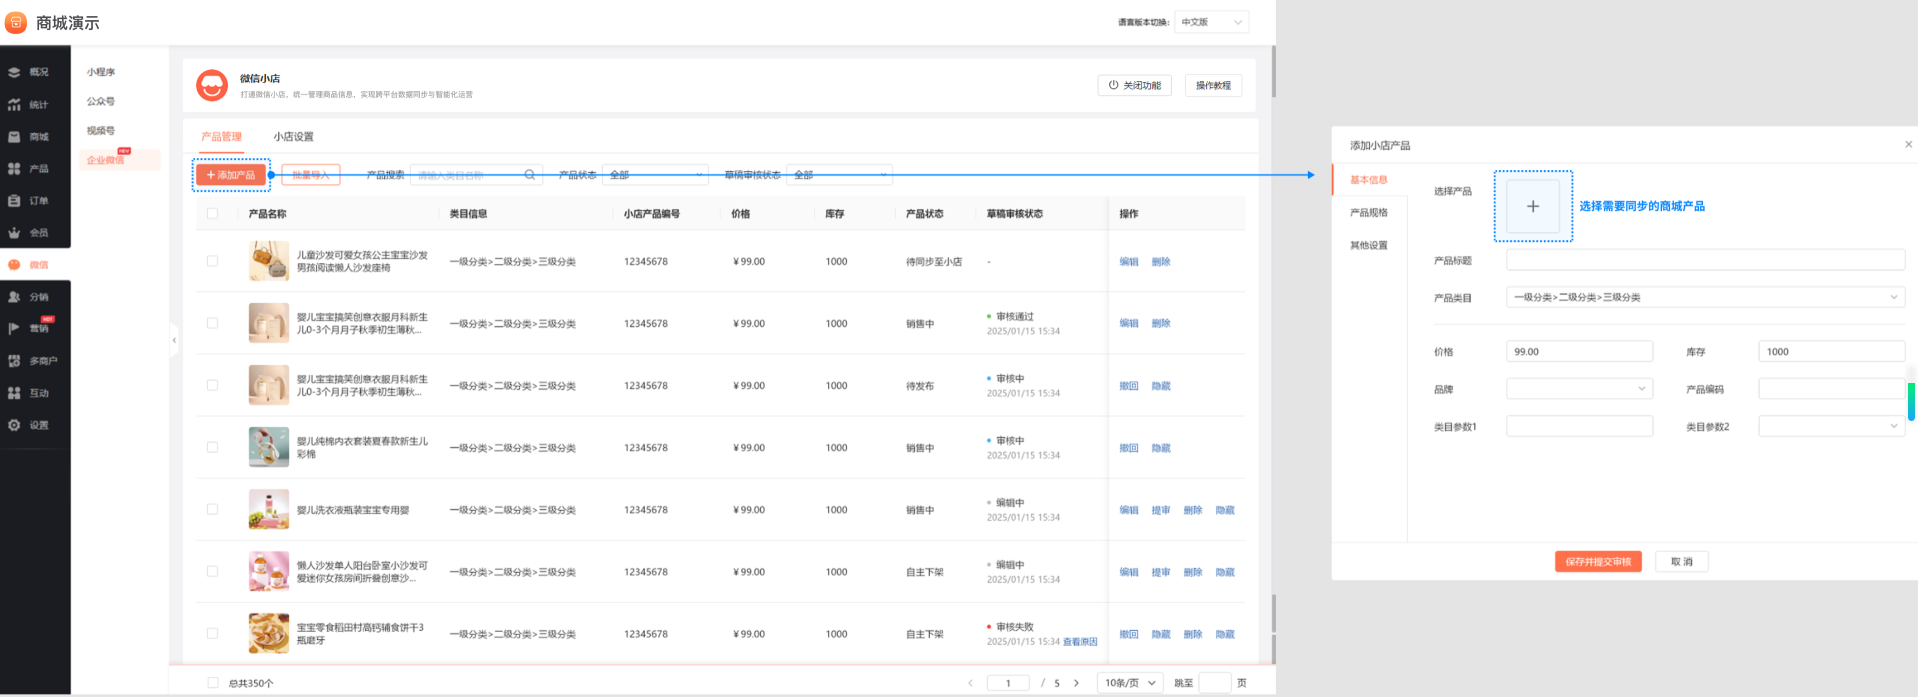Open the 语言版本切换 中文版 dropdown
Viewport: 1918px width, 697px height.
1211,22
